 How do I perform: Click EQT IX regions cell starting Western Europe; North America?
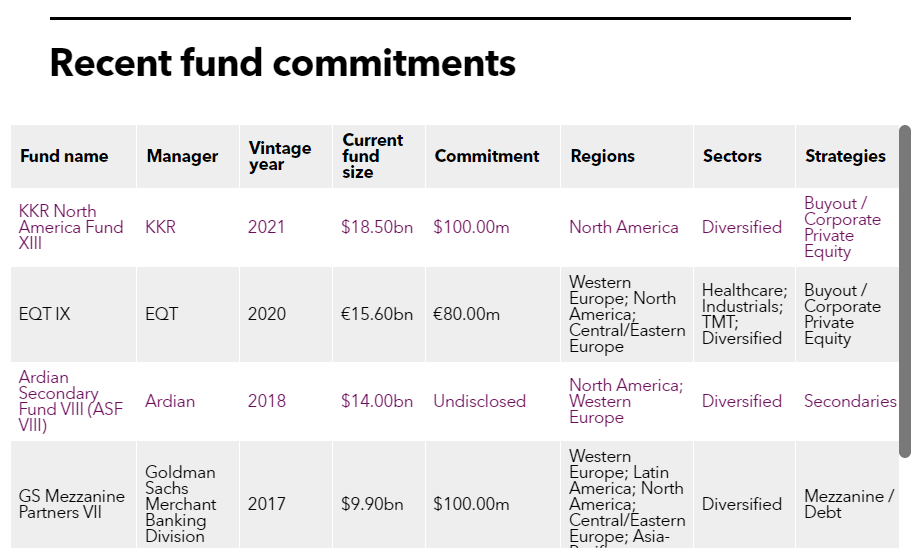[627, 314]
